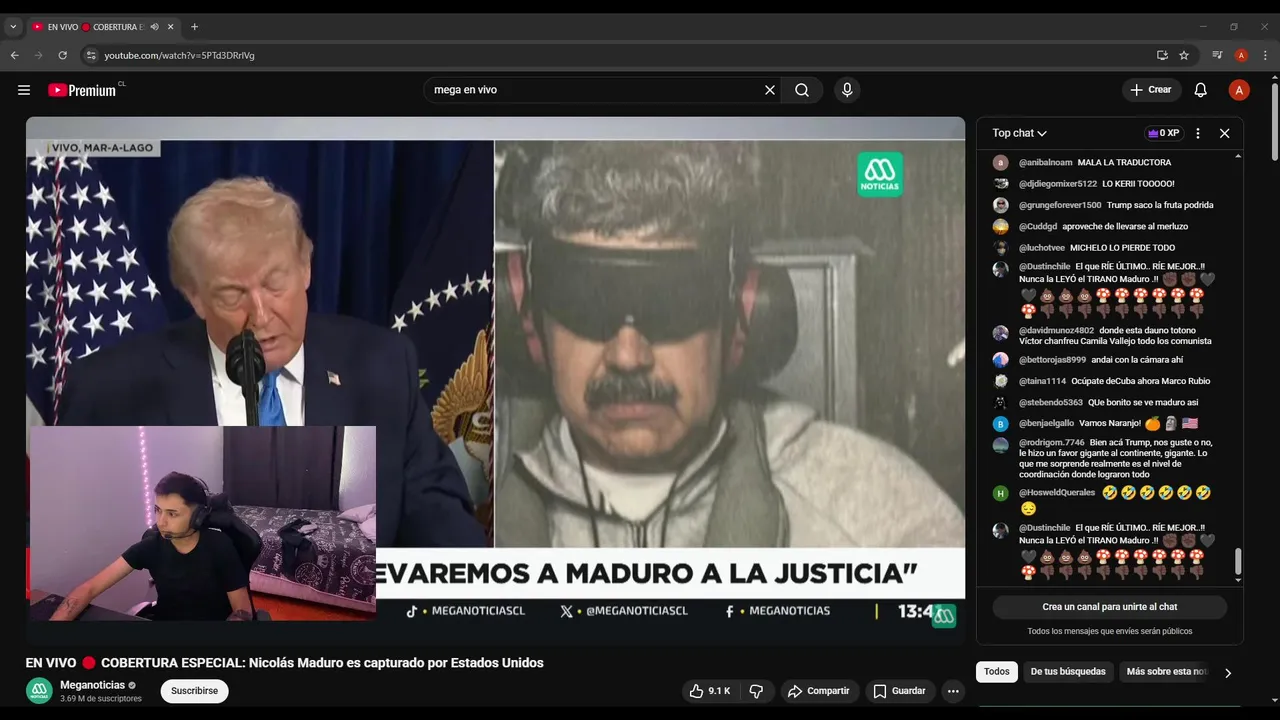
Task: Click 'Todos los mensajes que envíes serán públicos'
Action: coord(1110,631)
